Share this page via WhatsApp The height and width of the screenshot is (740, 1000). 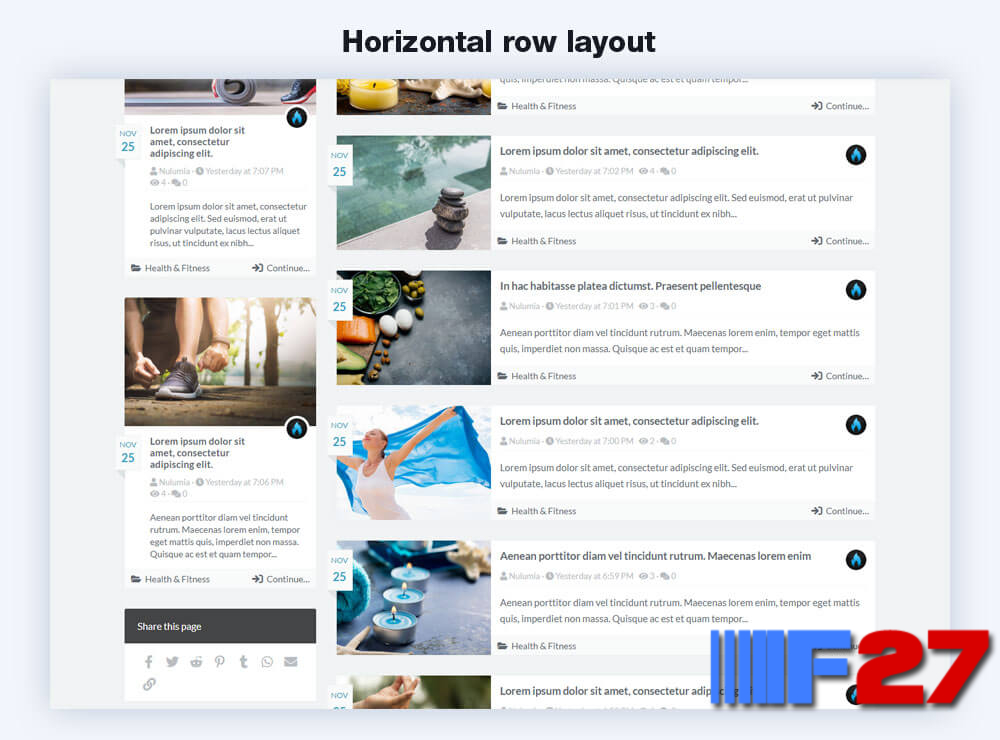coord(267,662)
